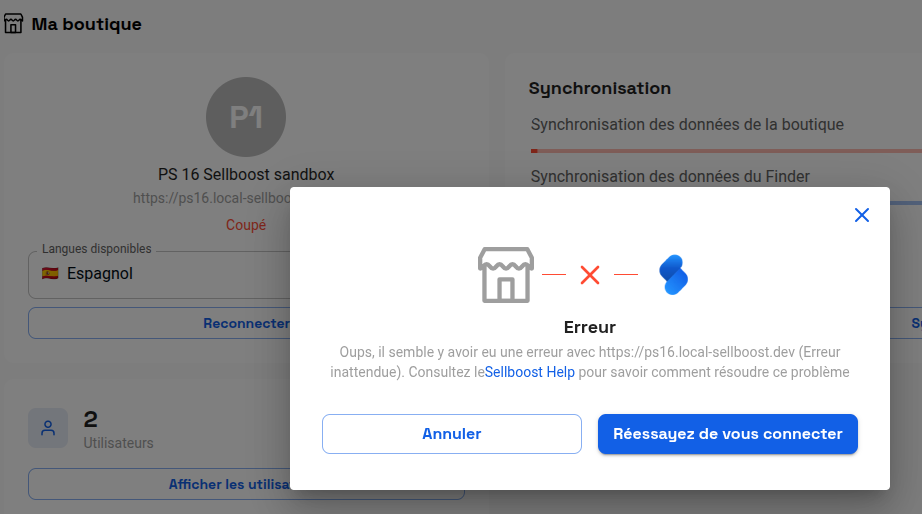
Task: Click the users person icon
Action: click(48, 428)
